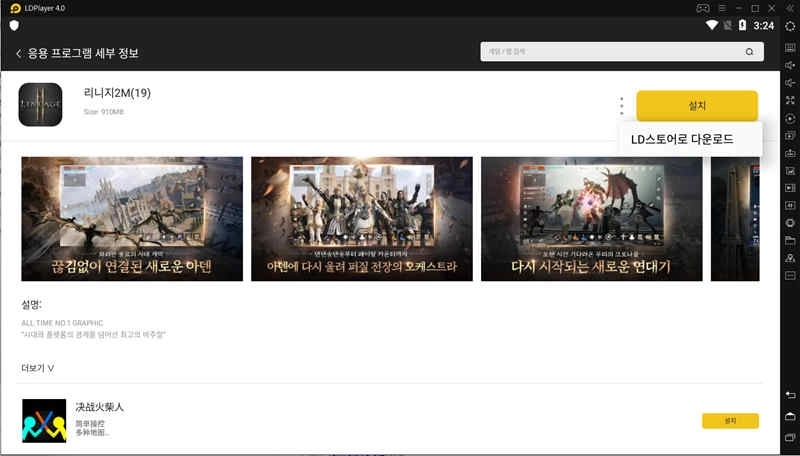Toggle fullscreen mode from the sidebar
The height and width of the screenshot is (456, 800).
(x=790, y=101)
